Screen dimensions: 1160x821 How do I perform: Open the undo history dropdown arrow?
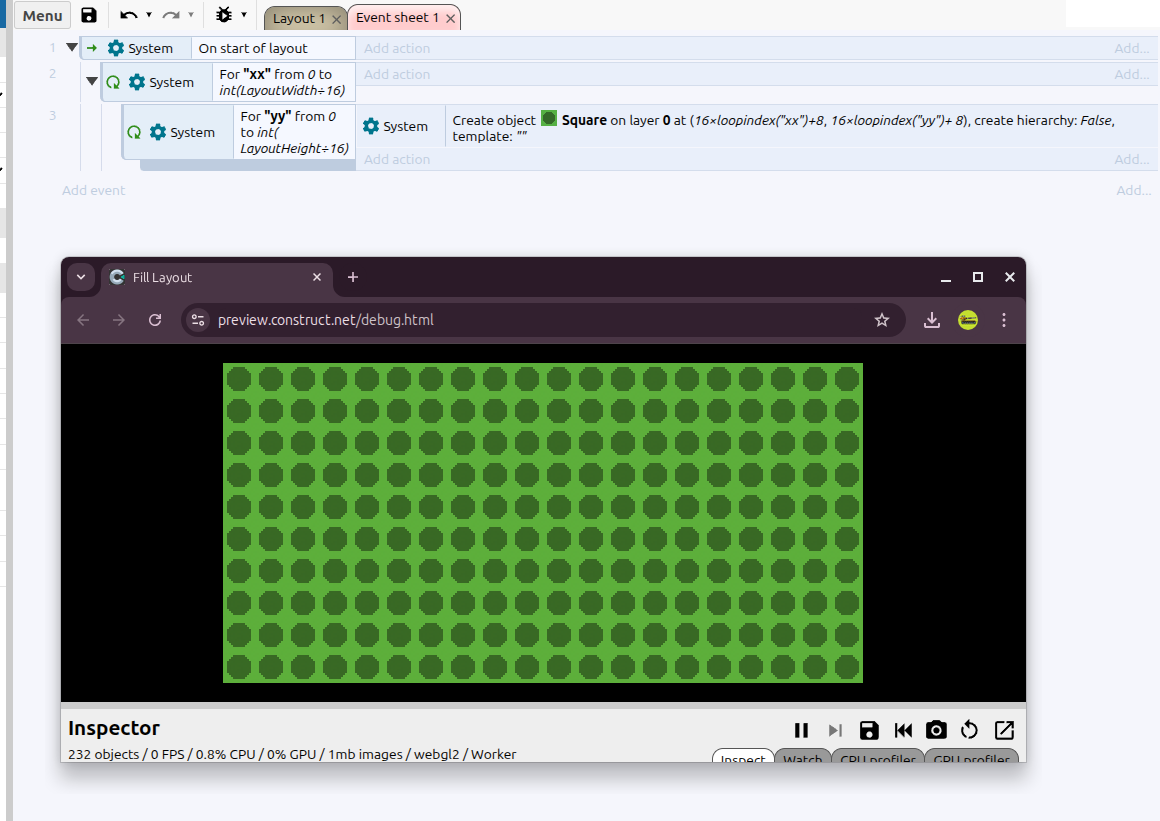point(149,16)
